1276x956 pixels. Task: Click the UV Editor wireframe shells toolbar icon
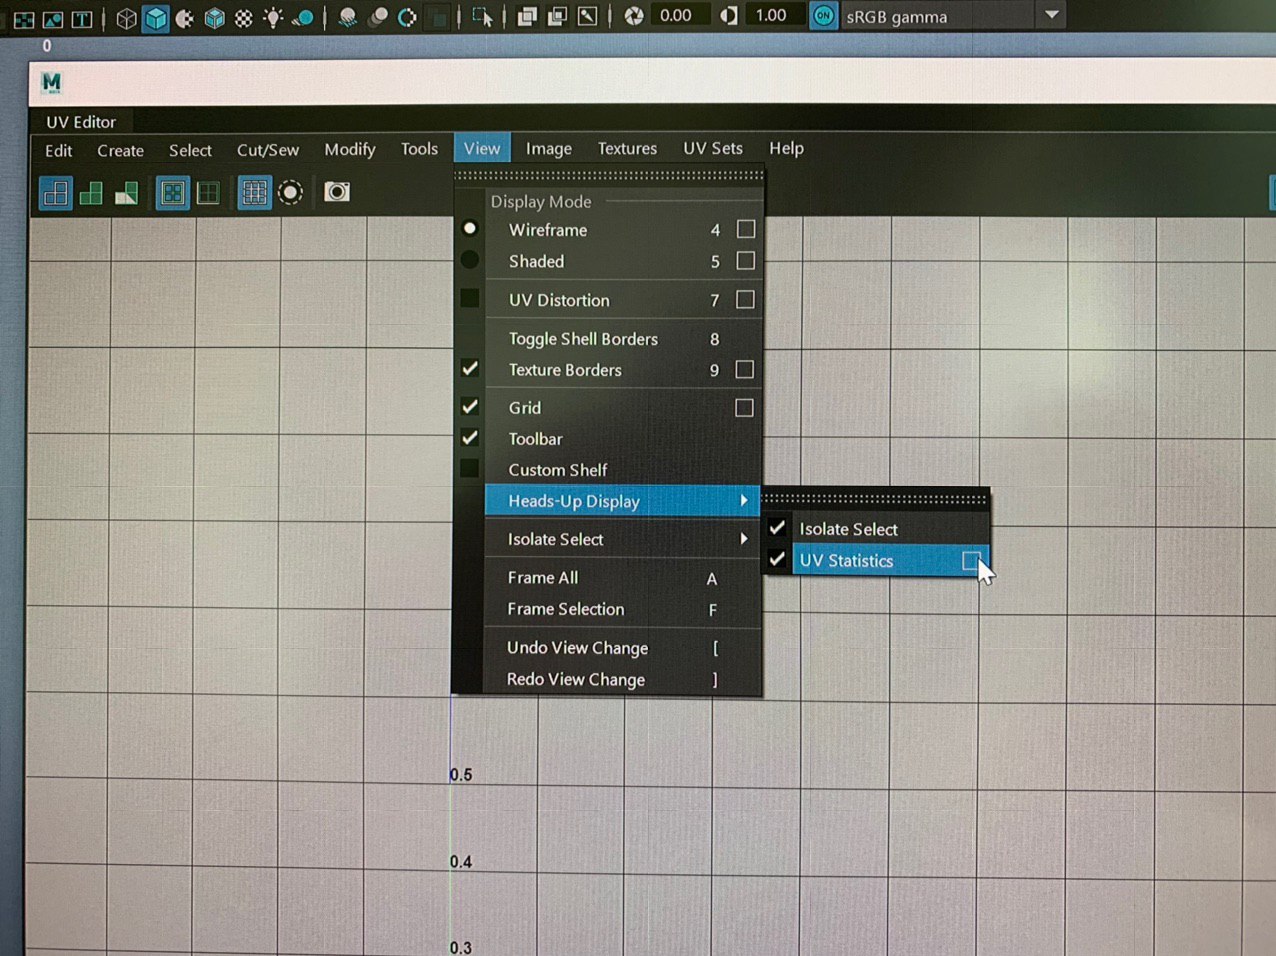[56, 193]
